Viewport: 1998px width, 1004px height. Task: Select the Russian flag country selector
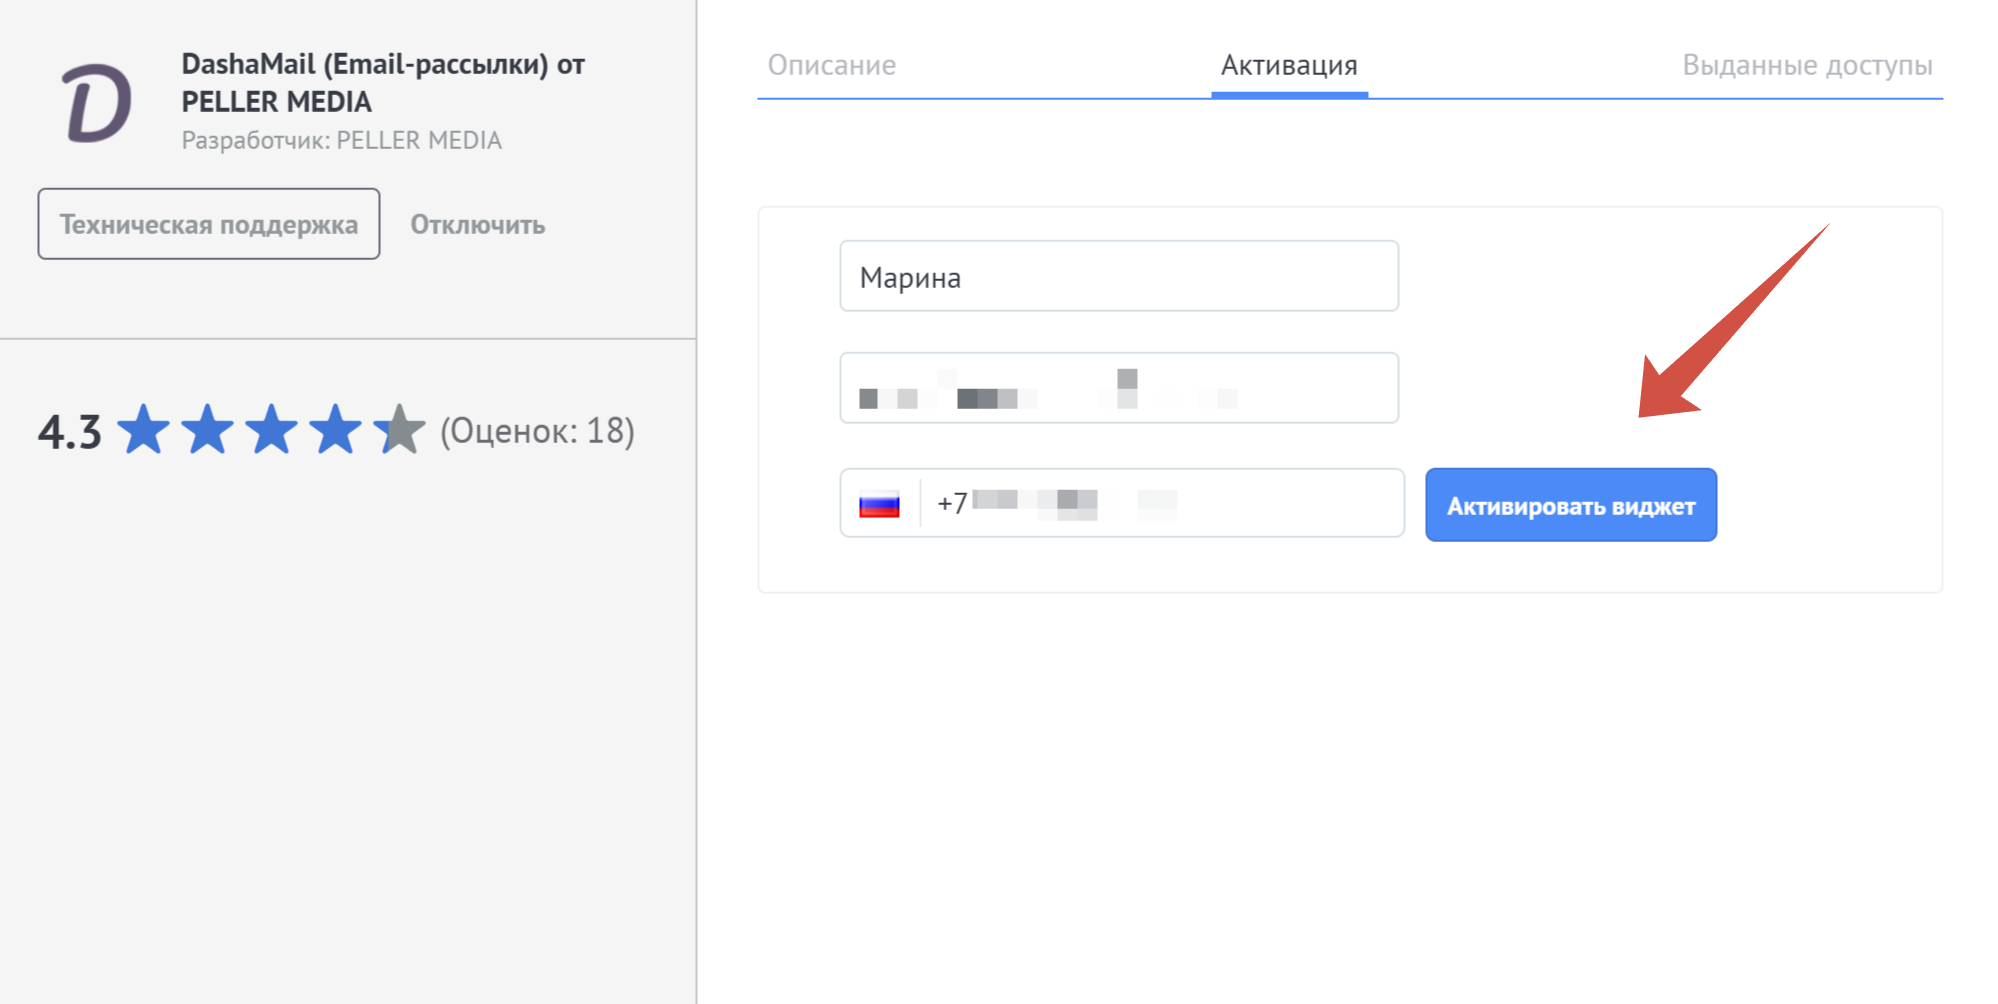(879, 504)
